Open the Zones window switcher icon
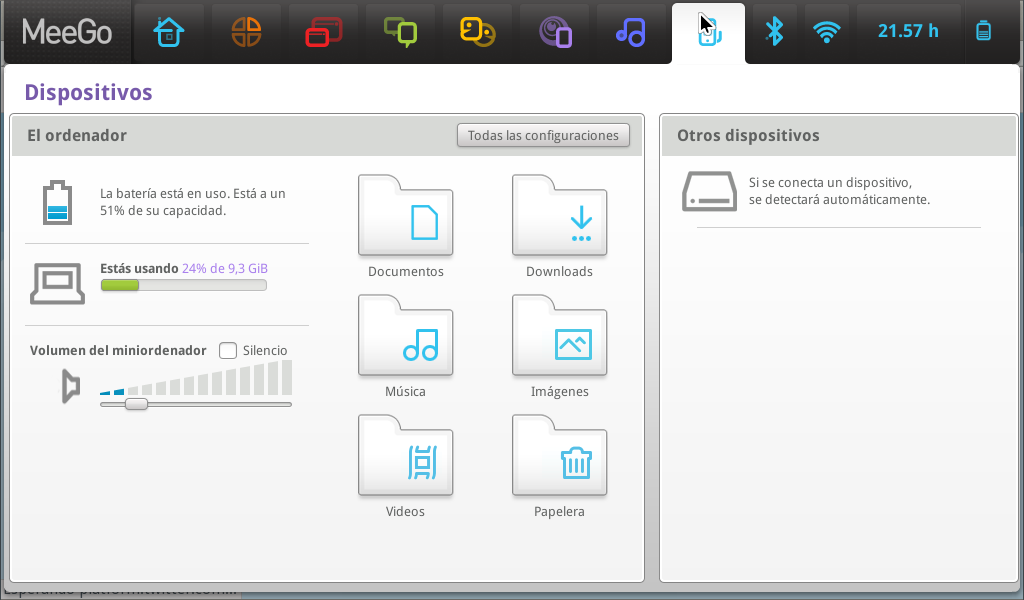 coord(323,32)
